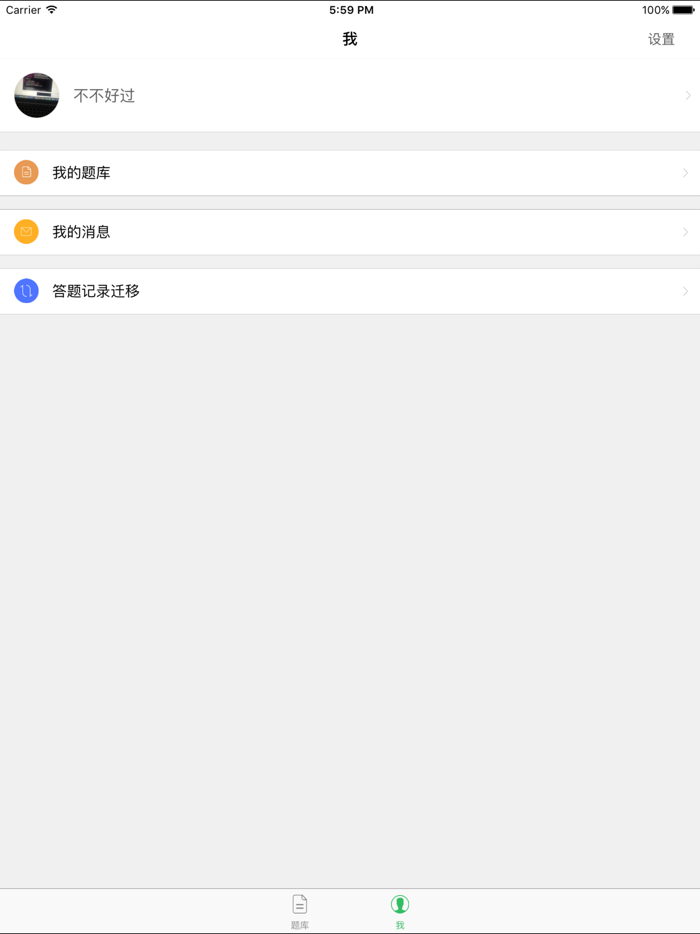The image size is (700, 934).
Task: Click the Wi-Fi signal icon in status bar
Action: click(x=49, y=9)
